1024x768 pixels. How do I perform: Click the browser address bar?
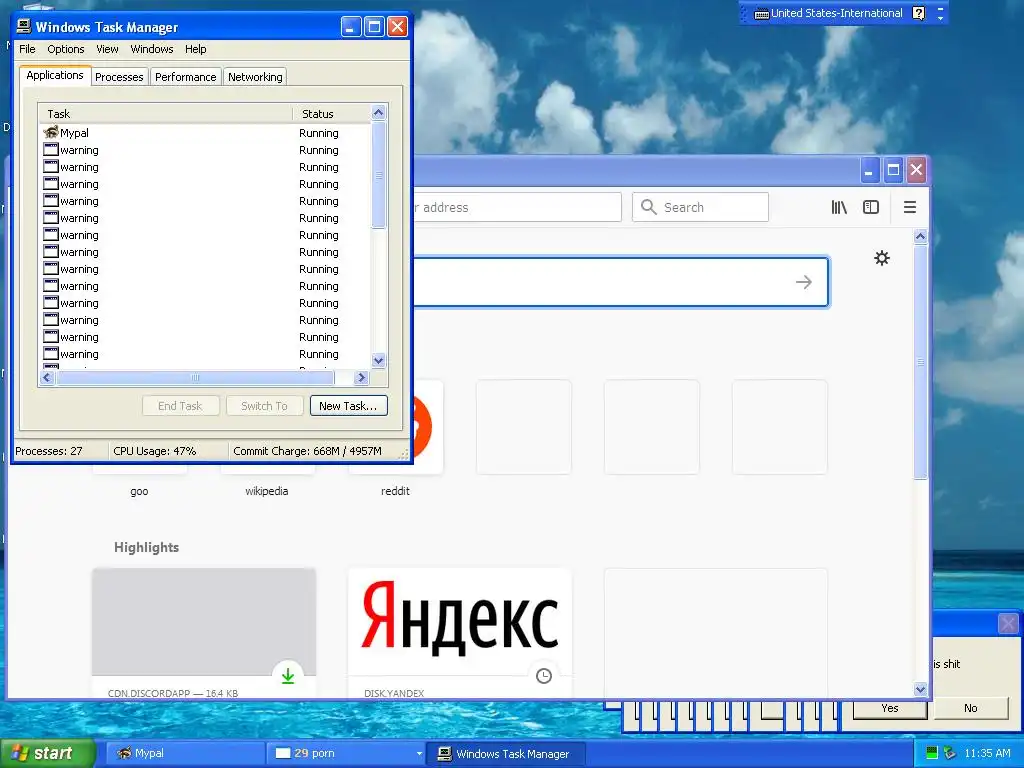point(516,207)
